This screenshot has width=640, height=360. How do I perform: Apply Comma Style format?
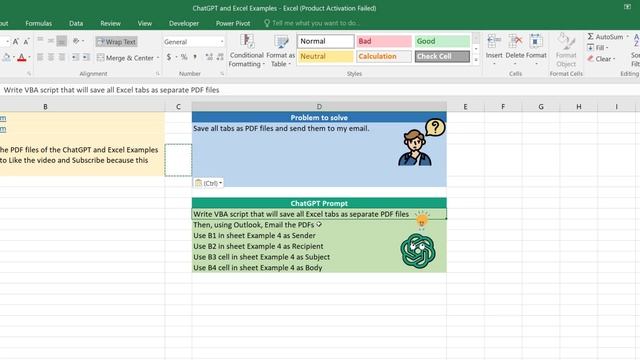pyautogui.click(x=195, y=57)
